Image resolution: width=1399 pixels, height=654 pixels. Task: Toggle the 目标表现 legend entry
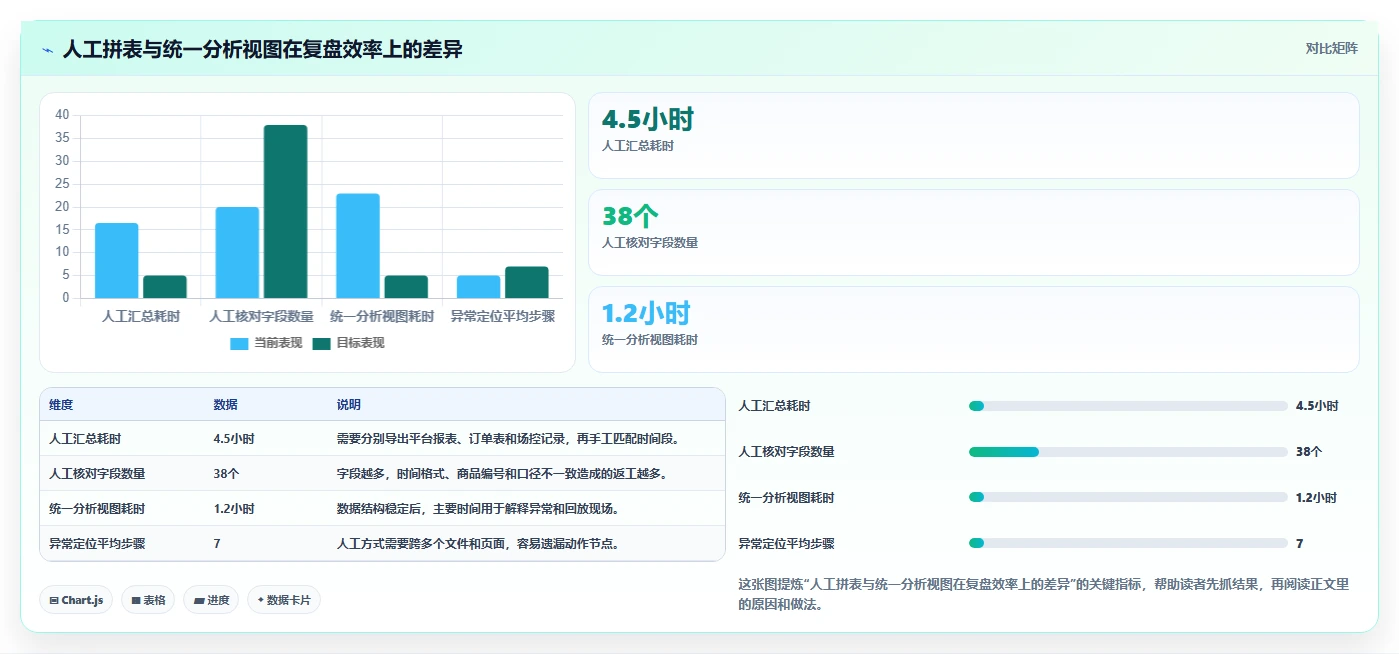click(348, 343)
